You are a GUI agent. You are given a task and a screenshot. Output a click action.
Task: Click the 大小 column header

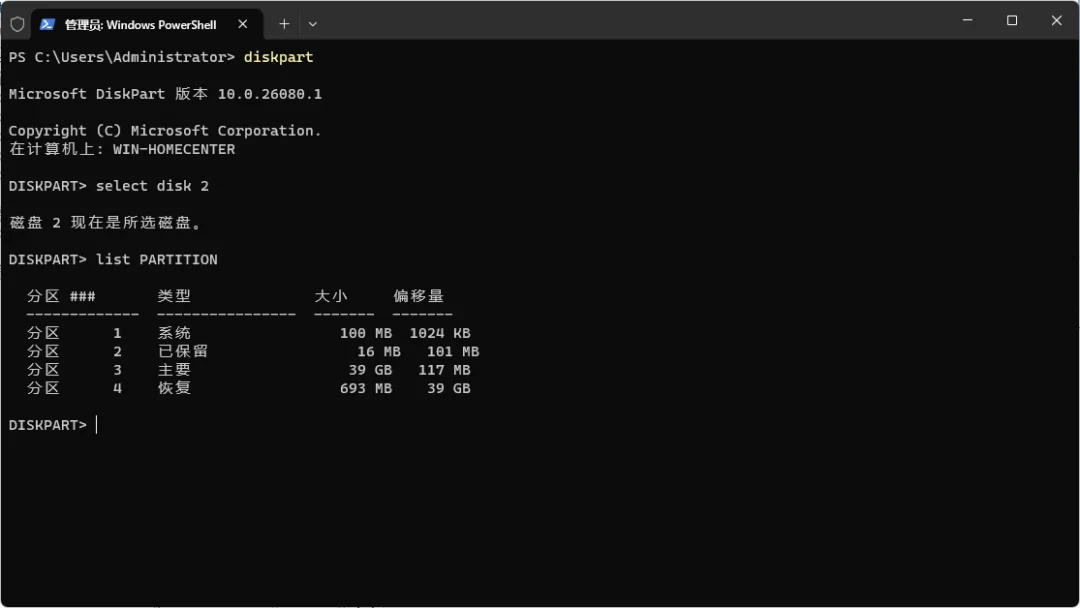click(331, 296)
